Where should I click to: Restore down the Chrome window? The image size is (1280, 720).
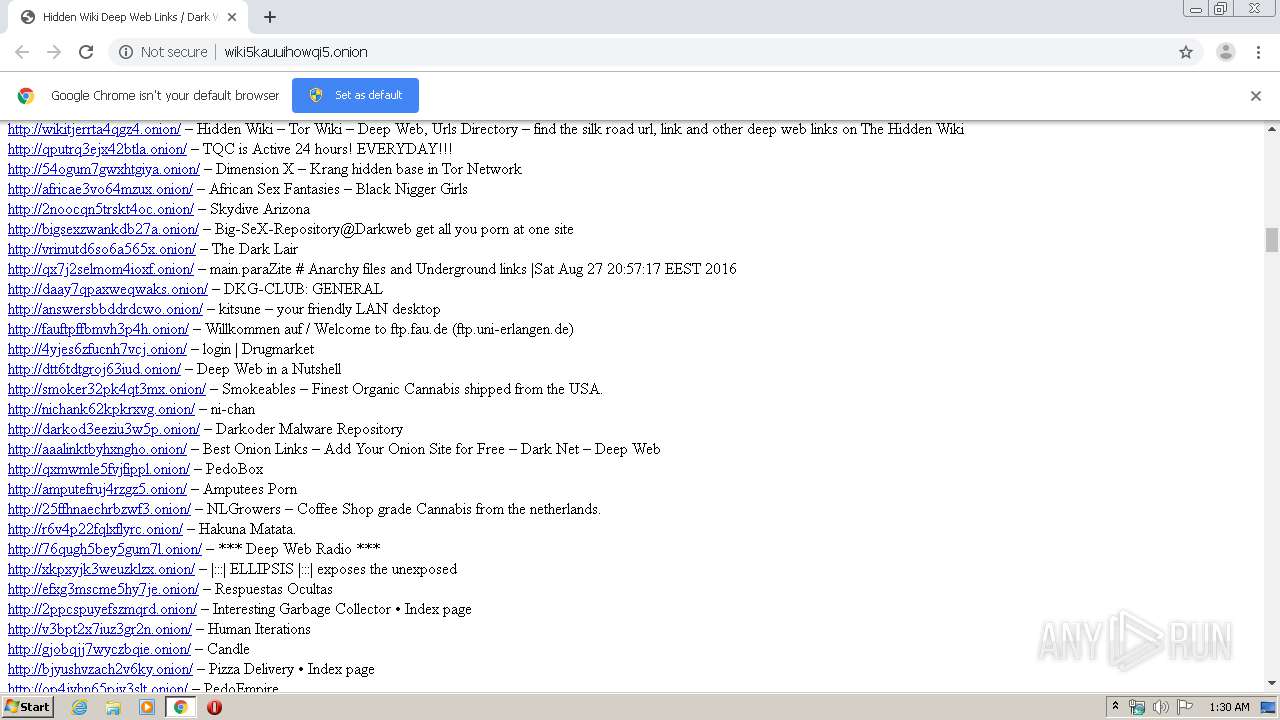click(1220, 9)
